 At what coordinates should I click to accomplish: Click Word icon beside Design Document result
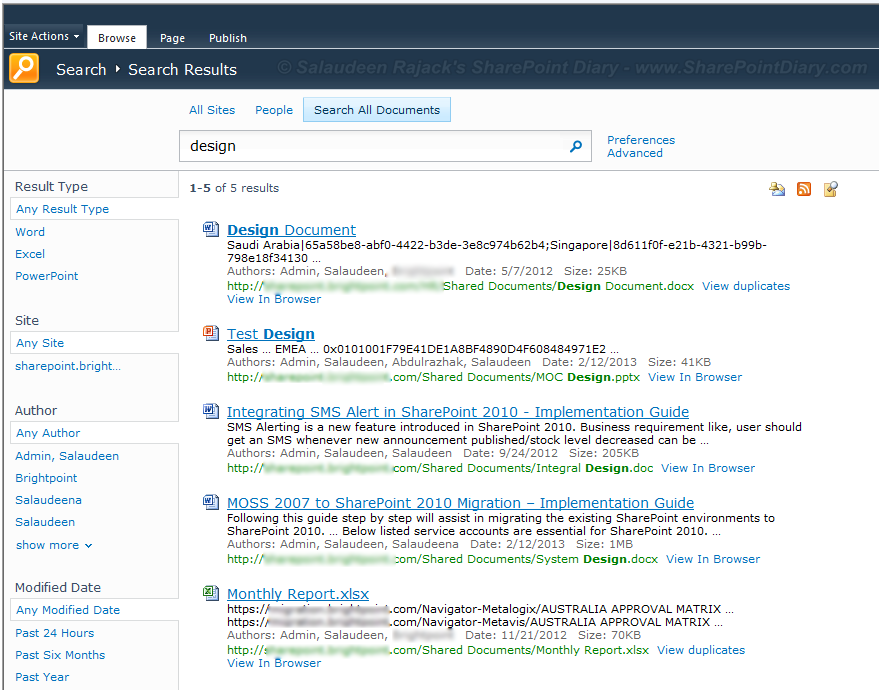[211, 229]
